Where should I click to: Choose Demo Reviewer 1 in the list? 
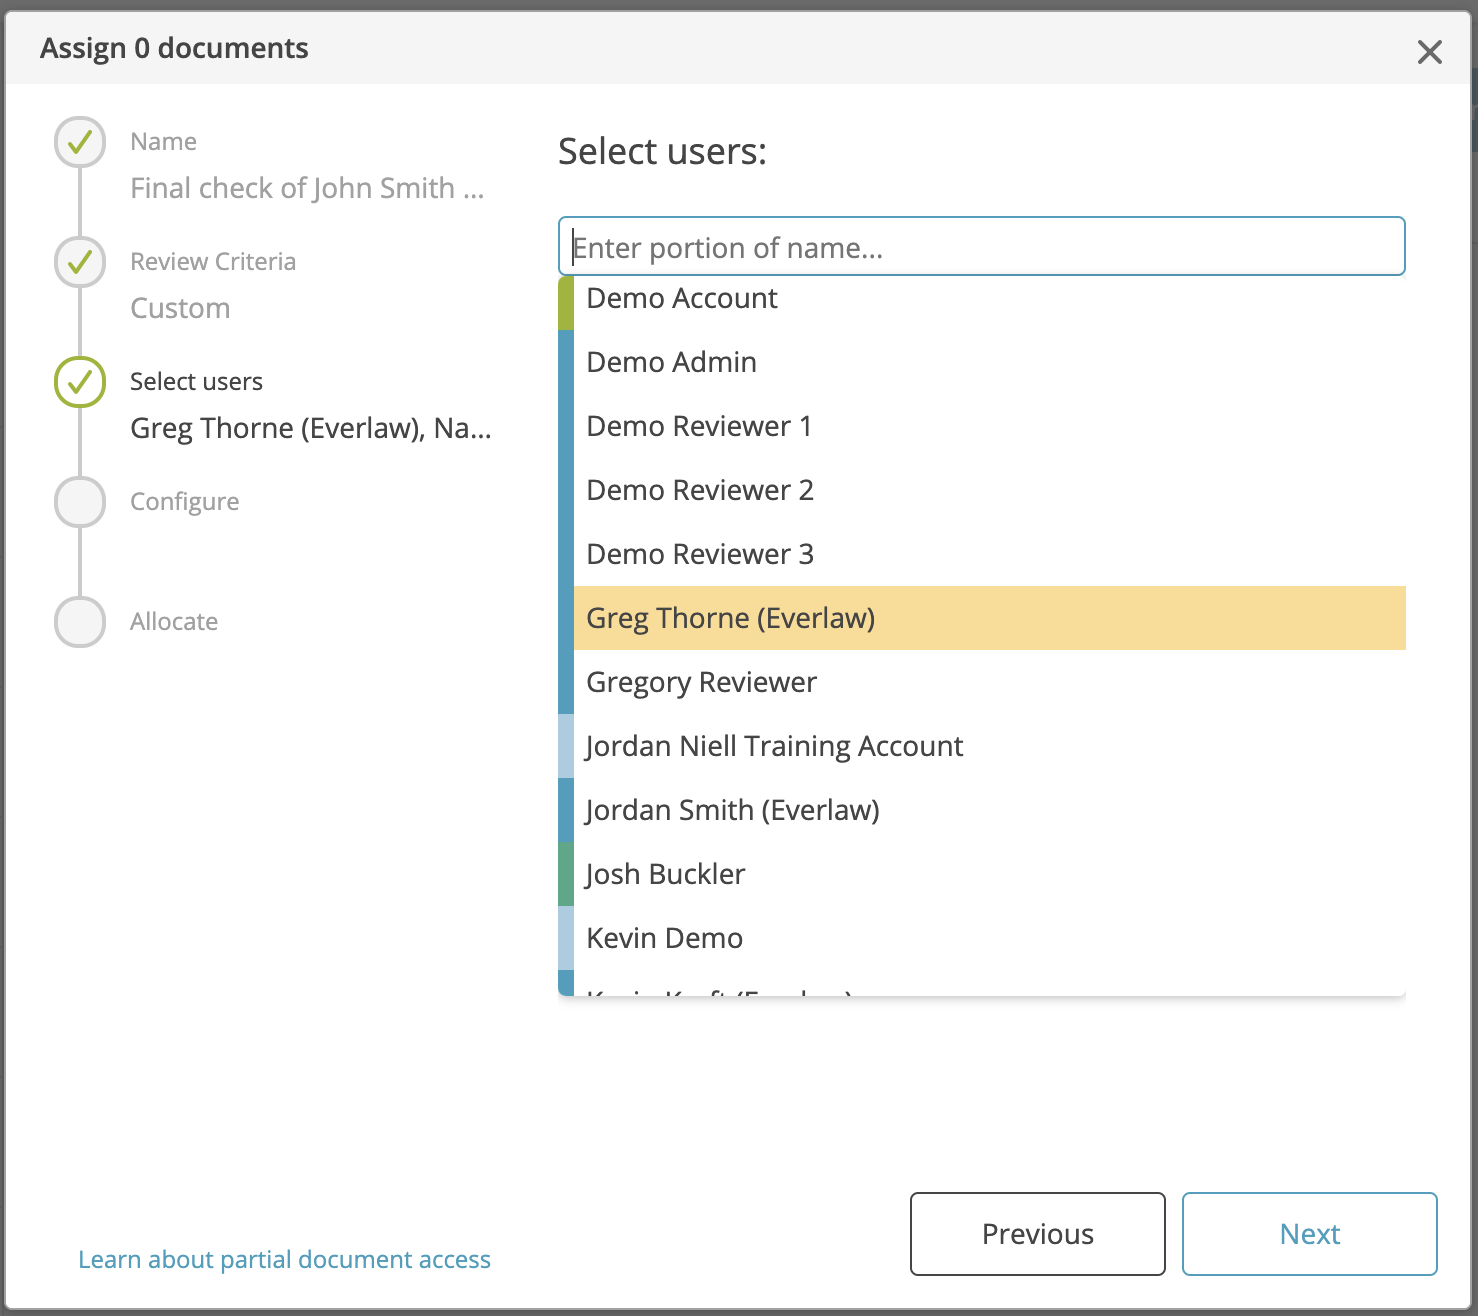(982, 426)
